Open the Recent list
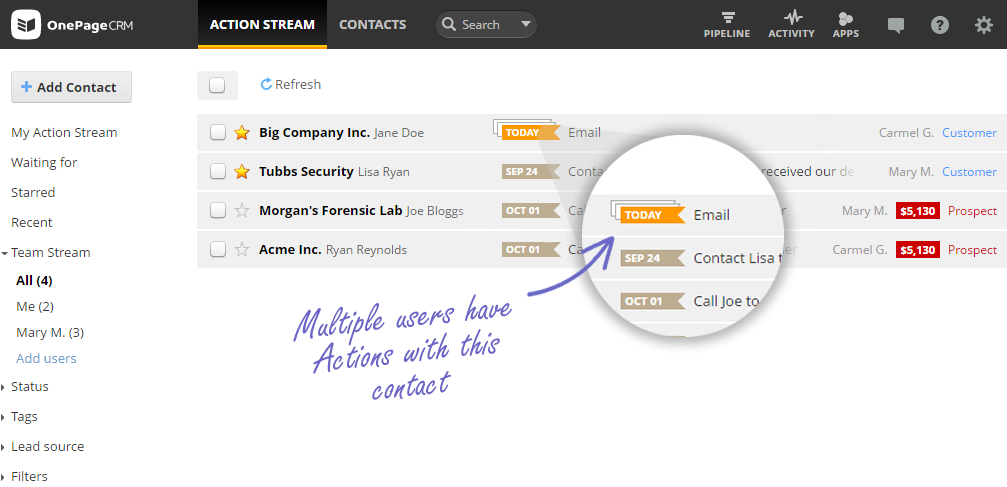This screenshot has height=487, width=1007. 31,223
